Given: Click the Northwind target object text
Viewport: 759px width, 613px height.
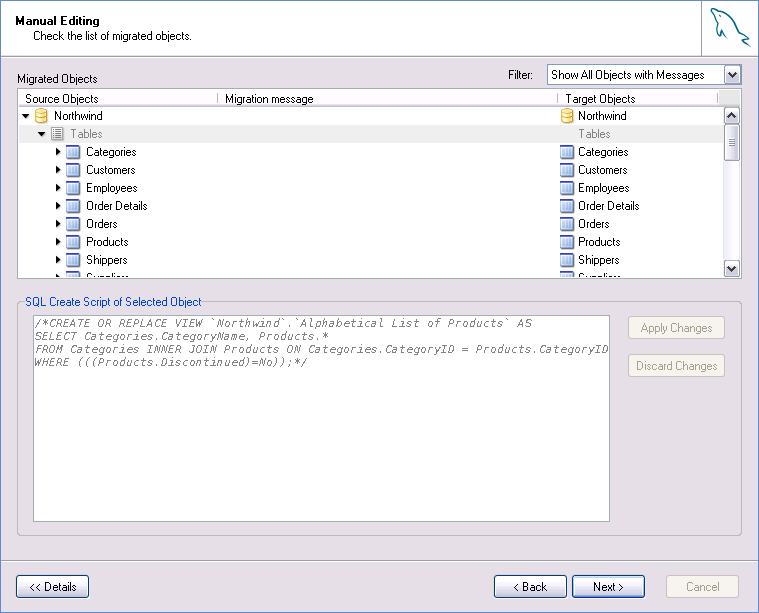Looking at the screenshot, I should click(x=602, y=116).
